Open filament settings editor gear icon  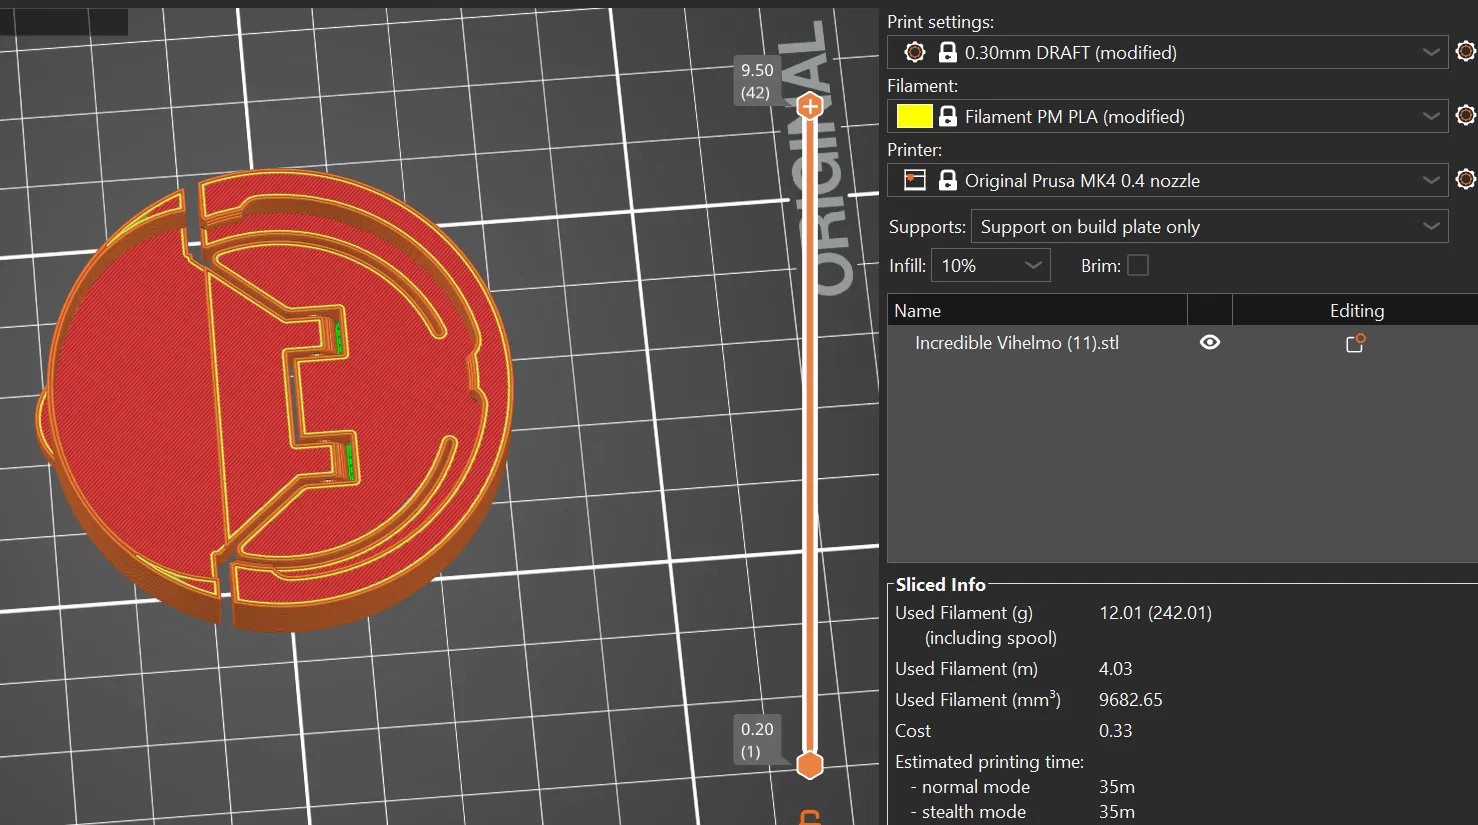[1465, 115]
